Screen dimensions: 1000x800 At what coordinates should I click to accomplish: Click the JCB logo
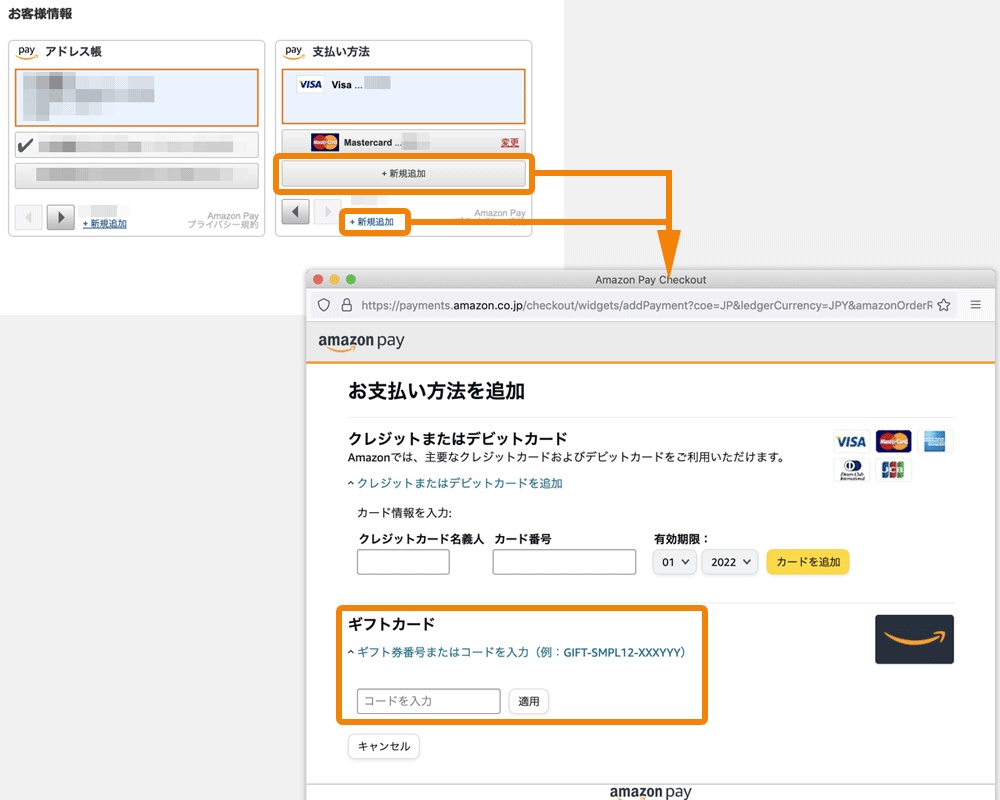tap(893, 470)
